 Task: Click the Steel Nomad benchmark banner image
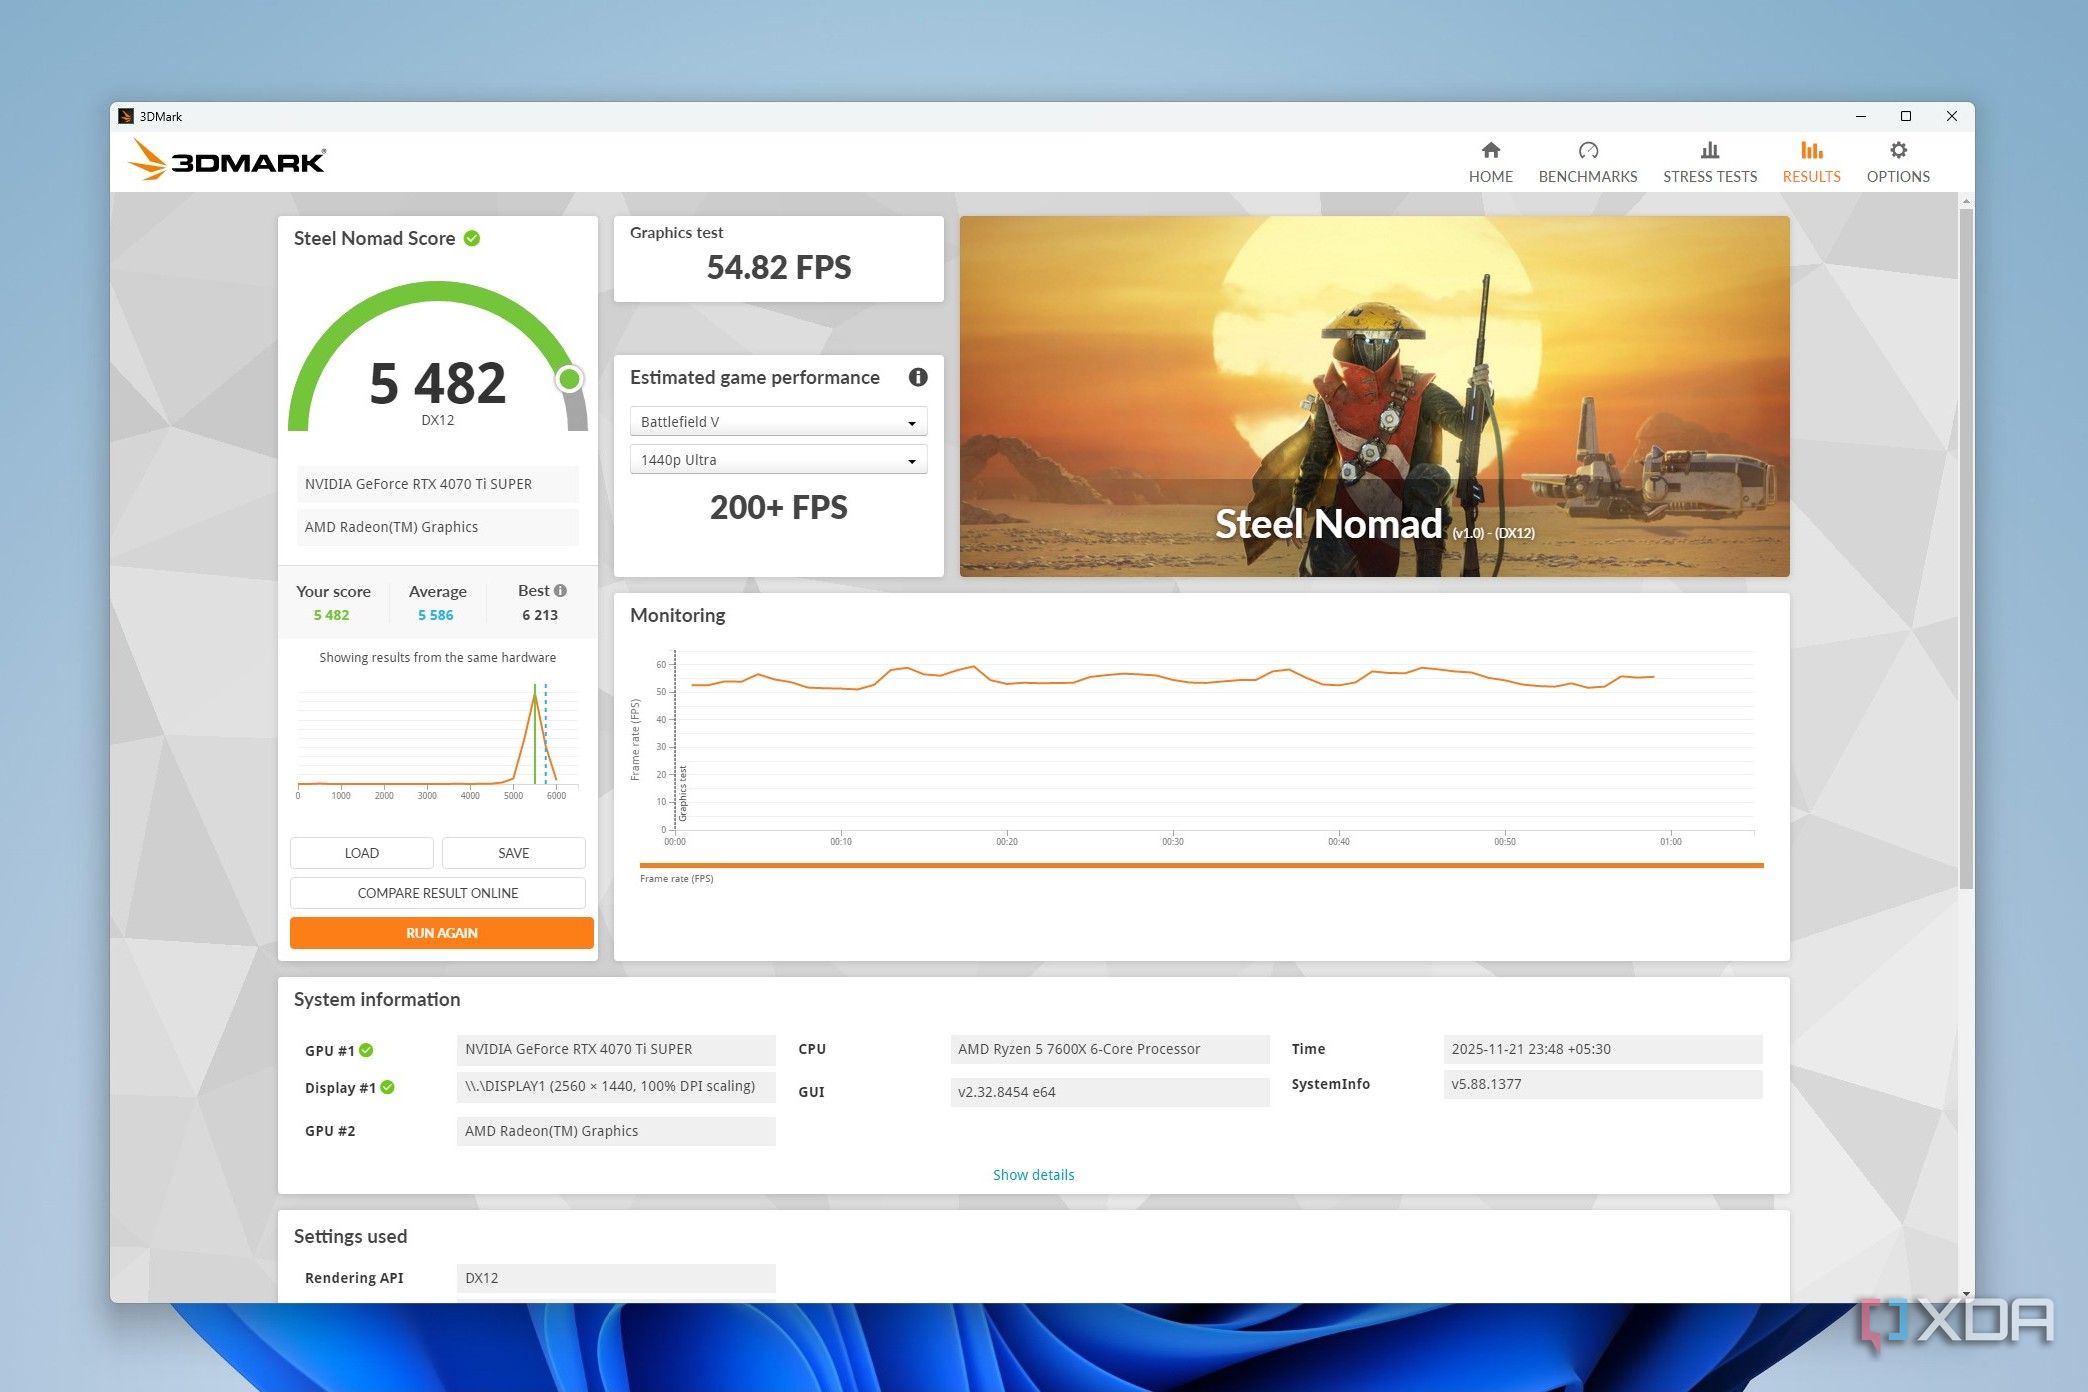click(1374, 396)
